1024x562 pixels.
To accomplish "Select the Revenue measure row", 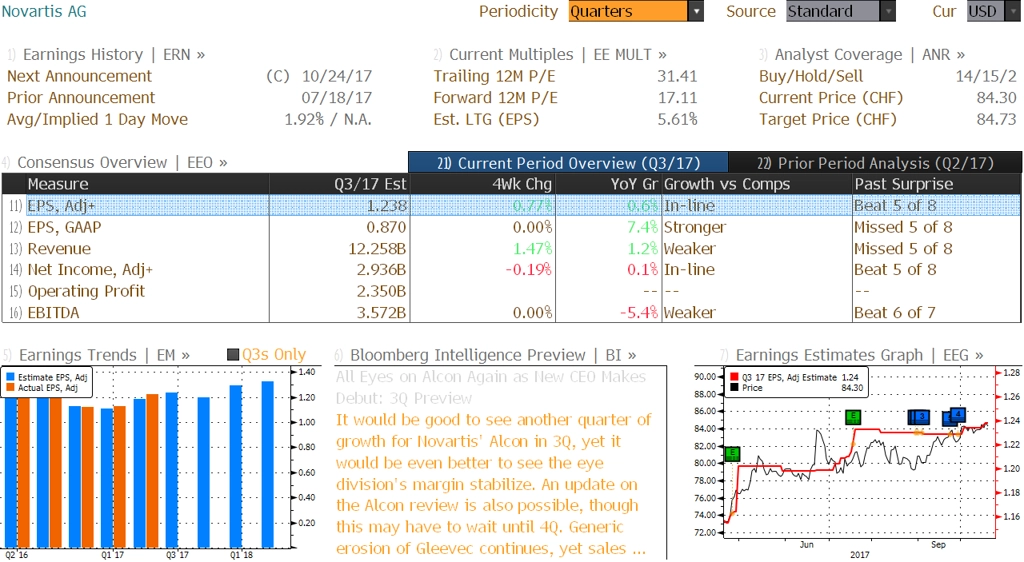I will click(511, 249).
